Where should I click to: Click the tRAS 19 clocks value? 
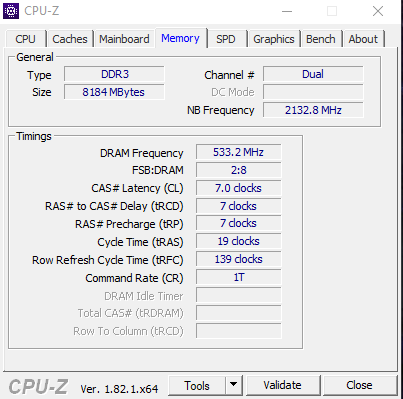[239, 241]
